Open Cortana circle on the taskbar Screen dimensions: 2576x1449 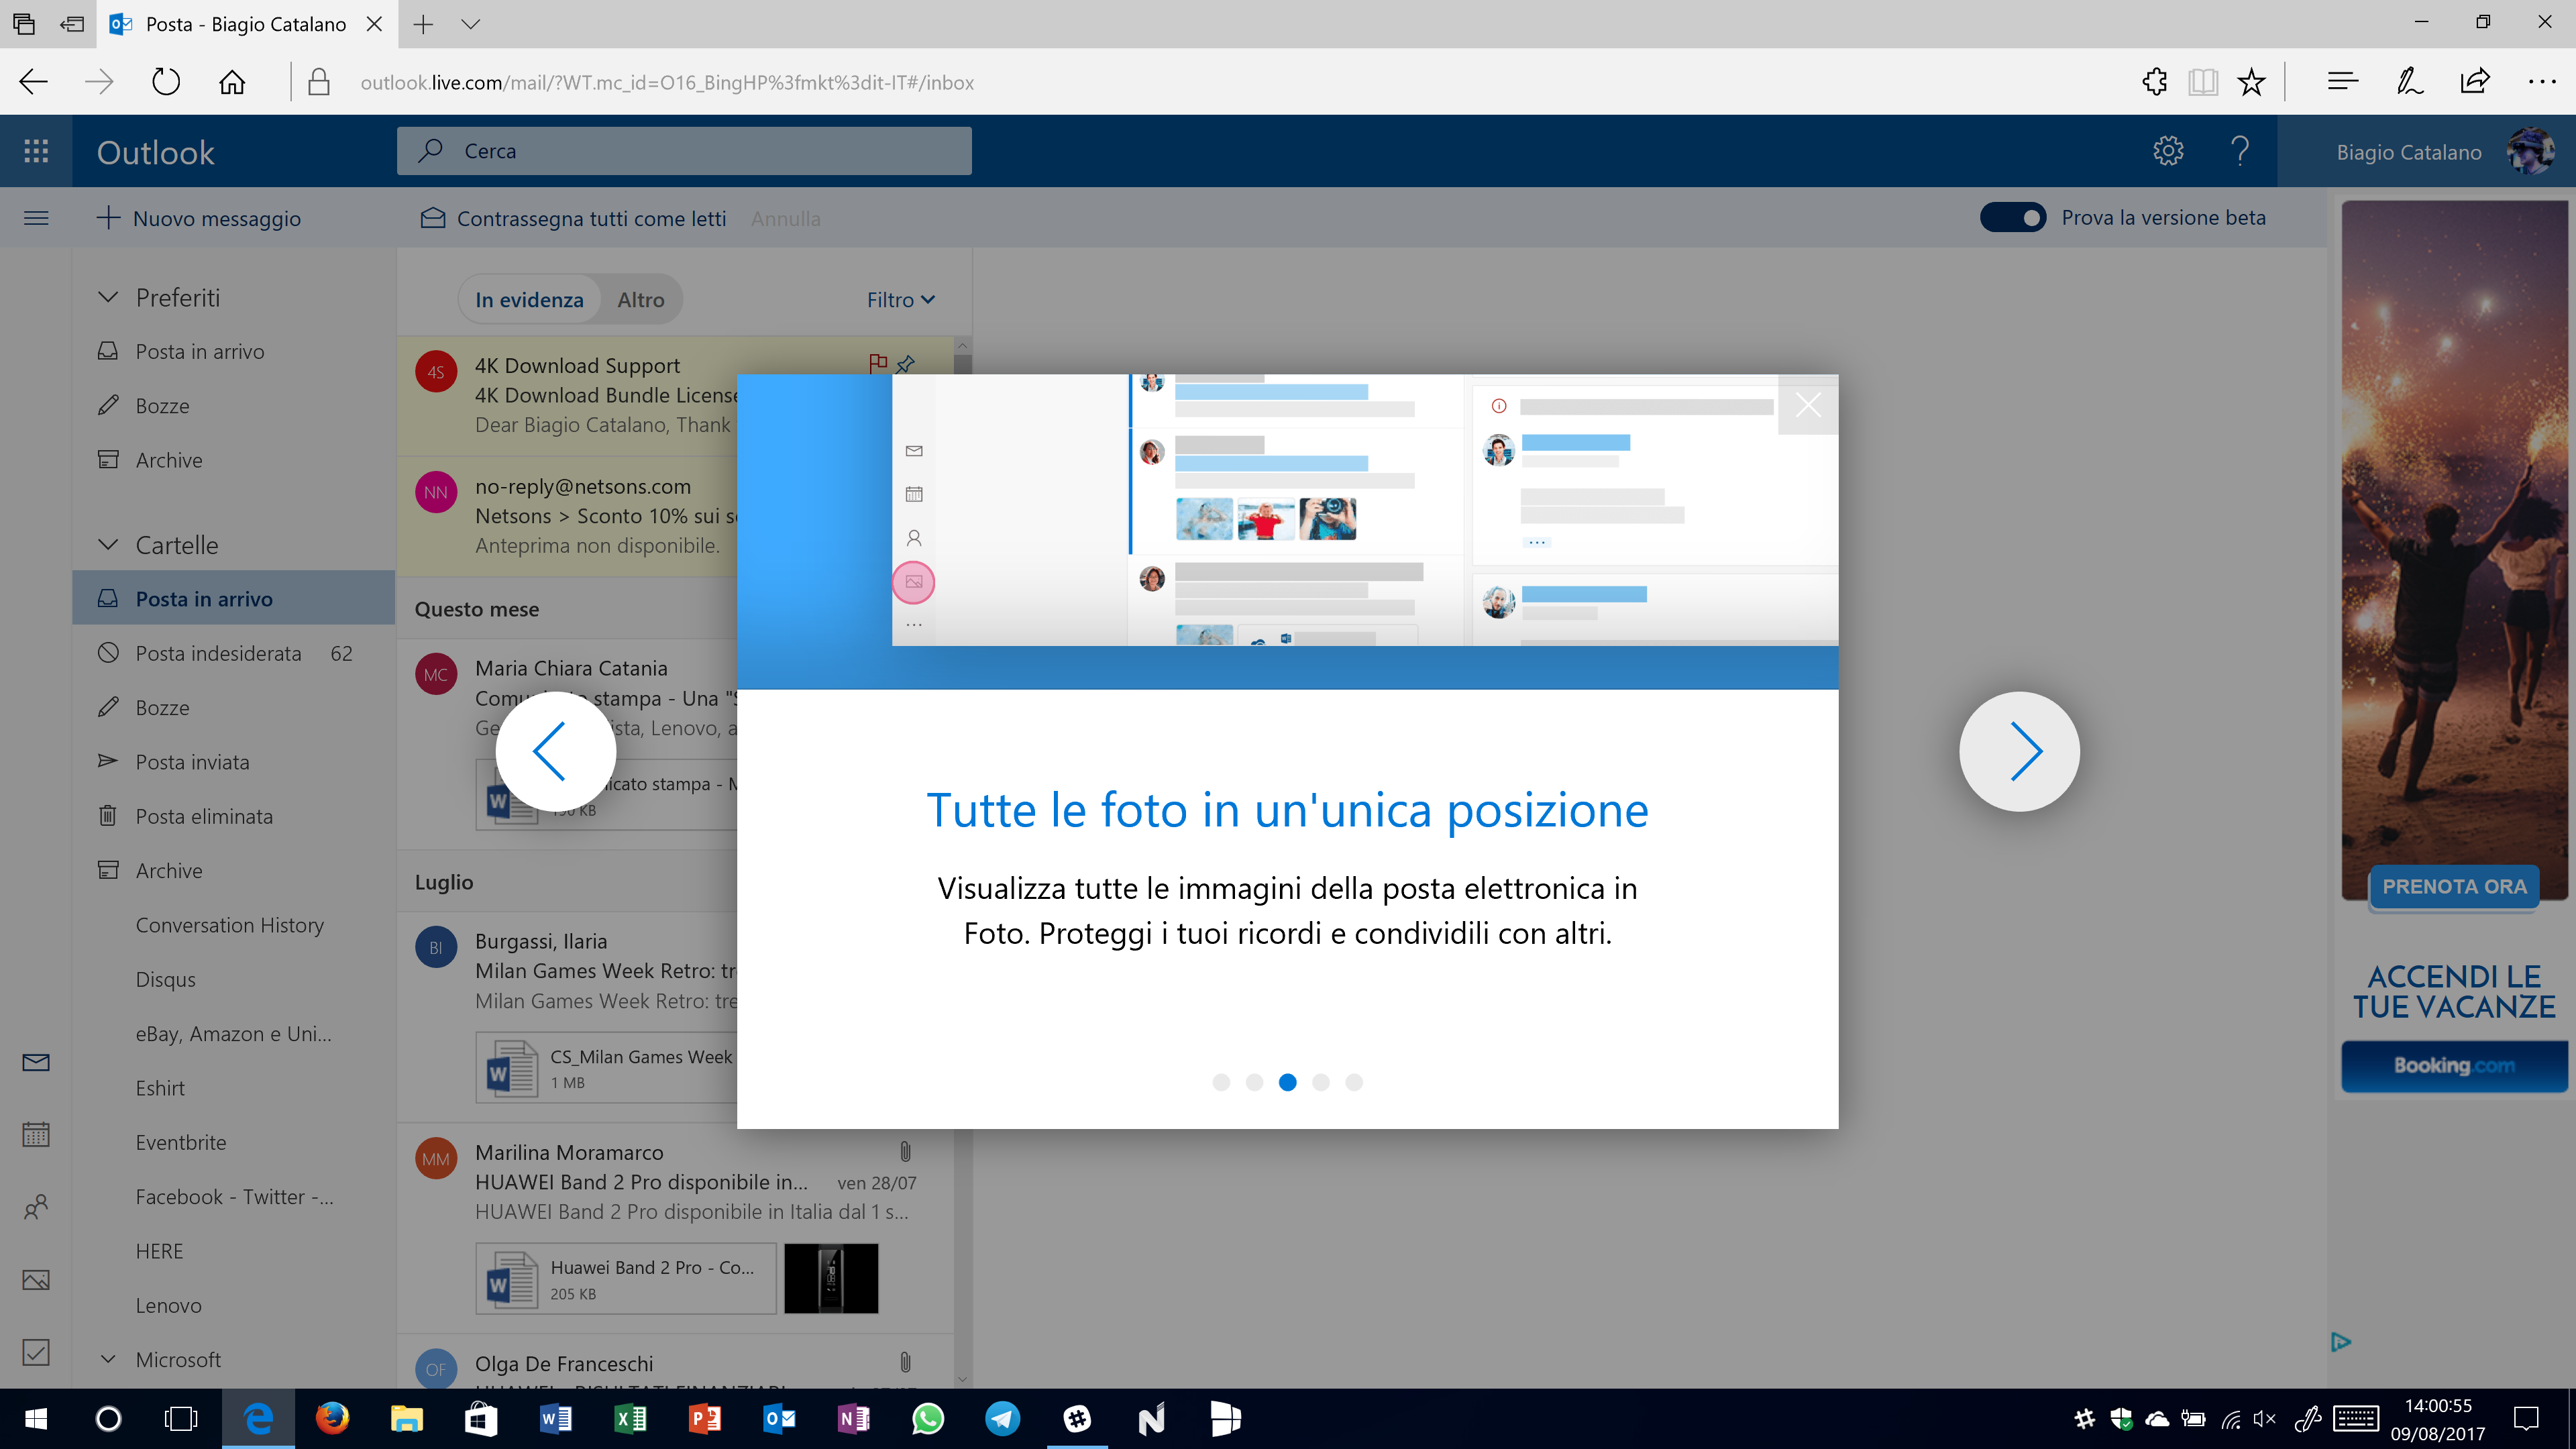108,1418
